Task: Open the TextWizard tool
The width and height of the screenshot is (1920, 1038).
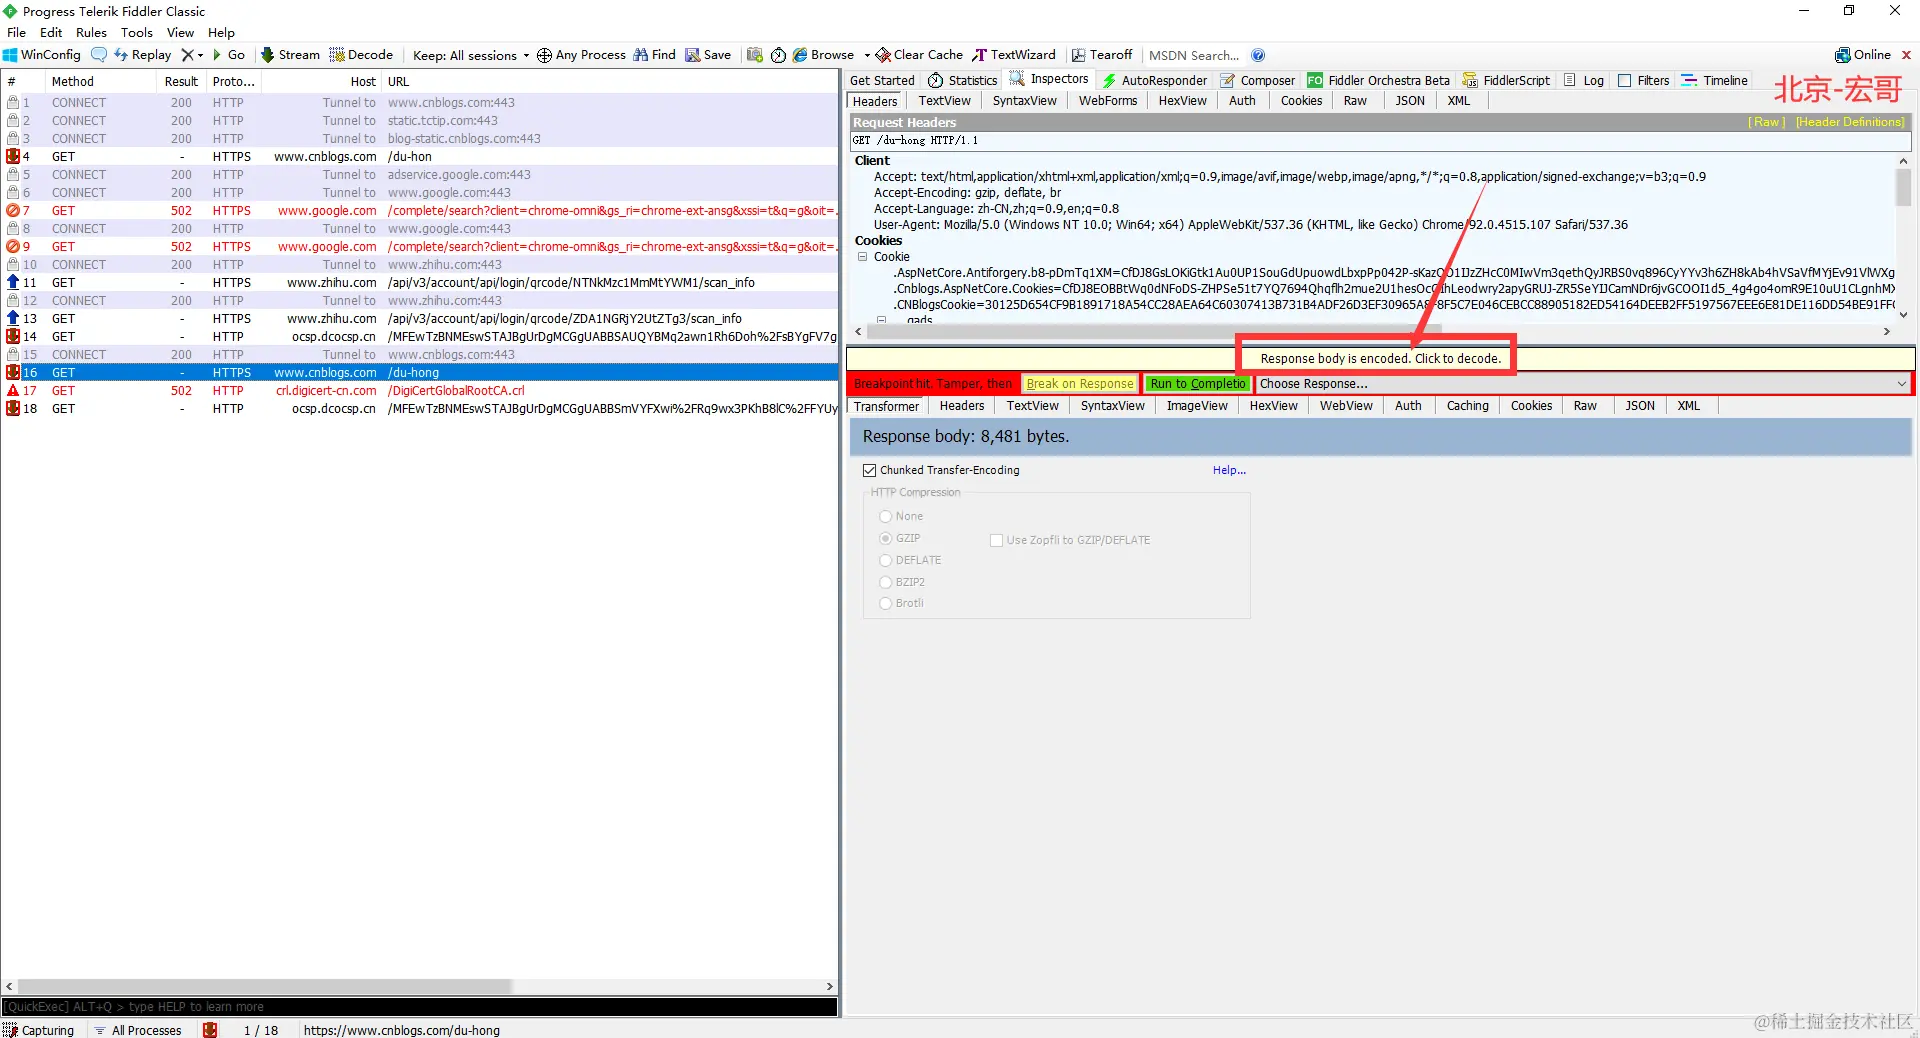Action: (1014, 55)
